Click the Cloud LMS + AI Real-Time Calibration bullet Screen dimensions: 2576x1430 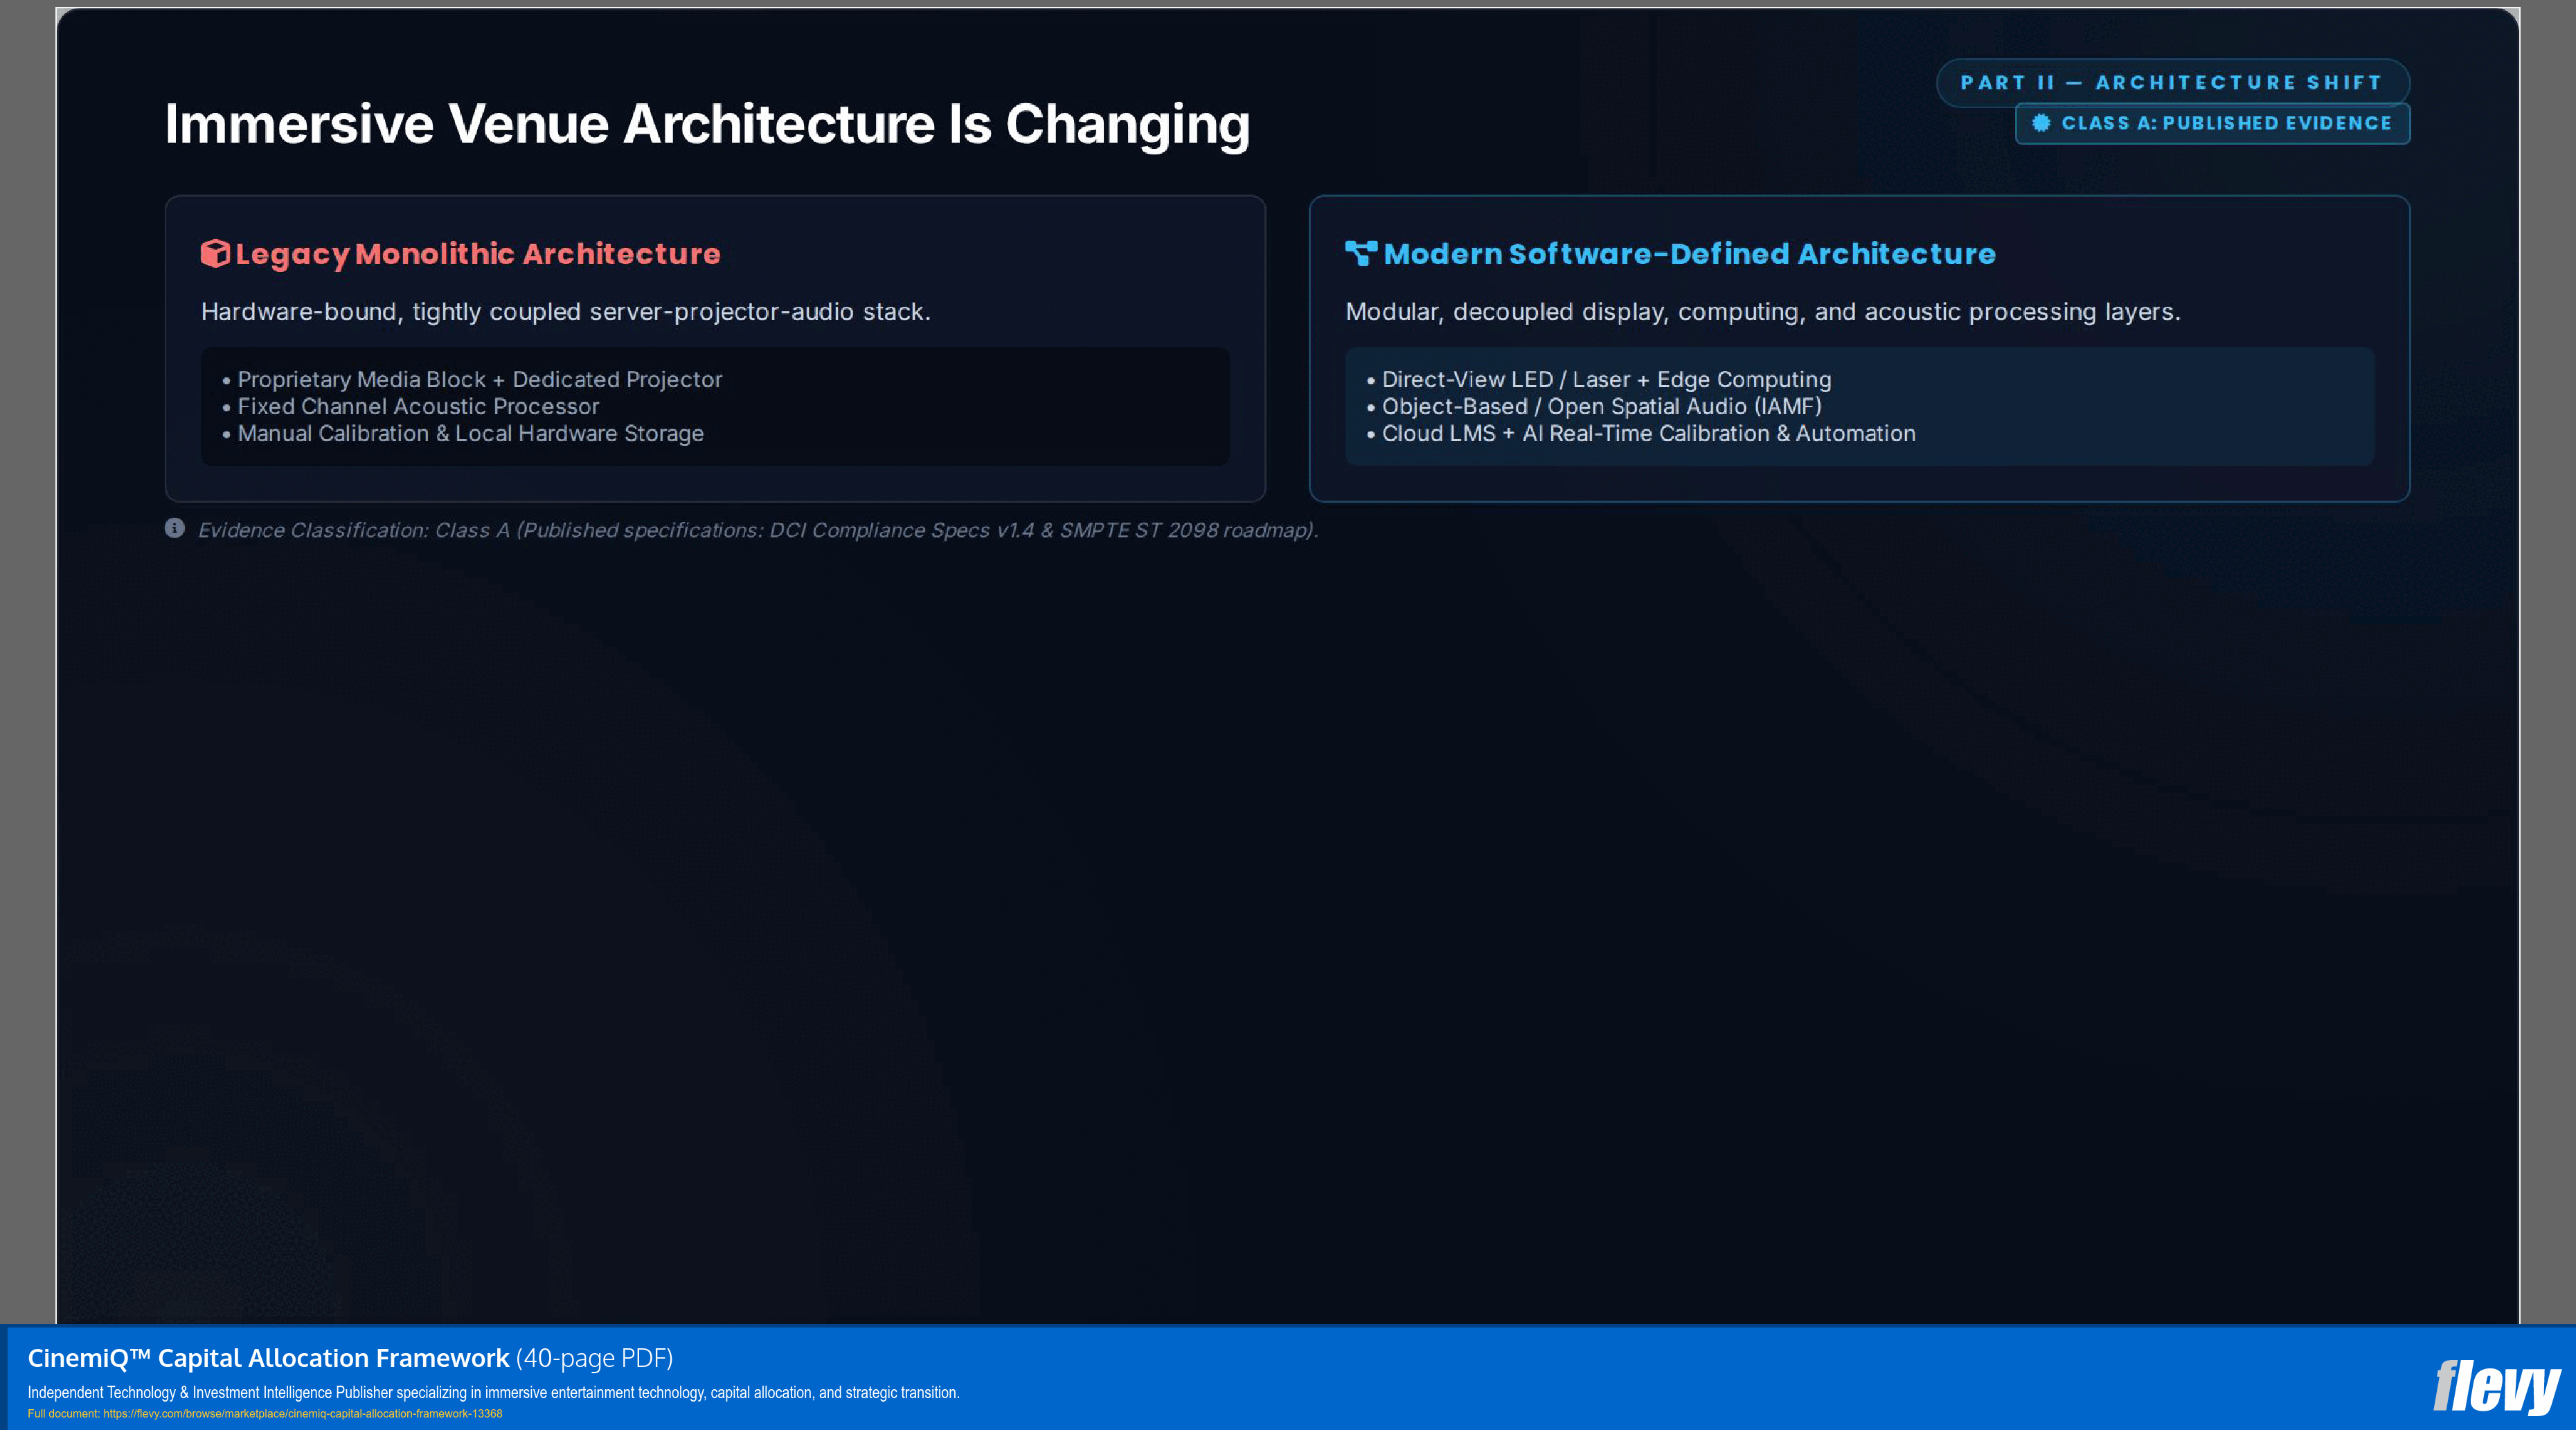[x=1641, y=434]
